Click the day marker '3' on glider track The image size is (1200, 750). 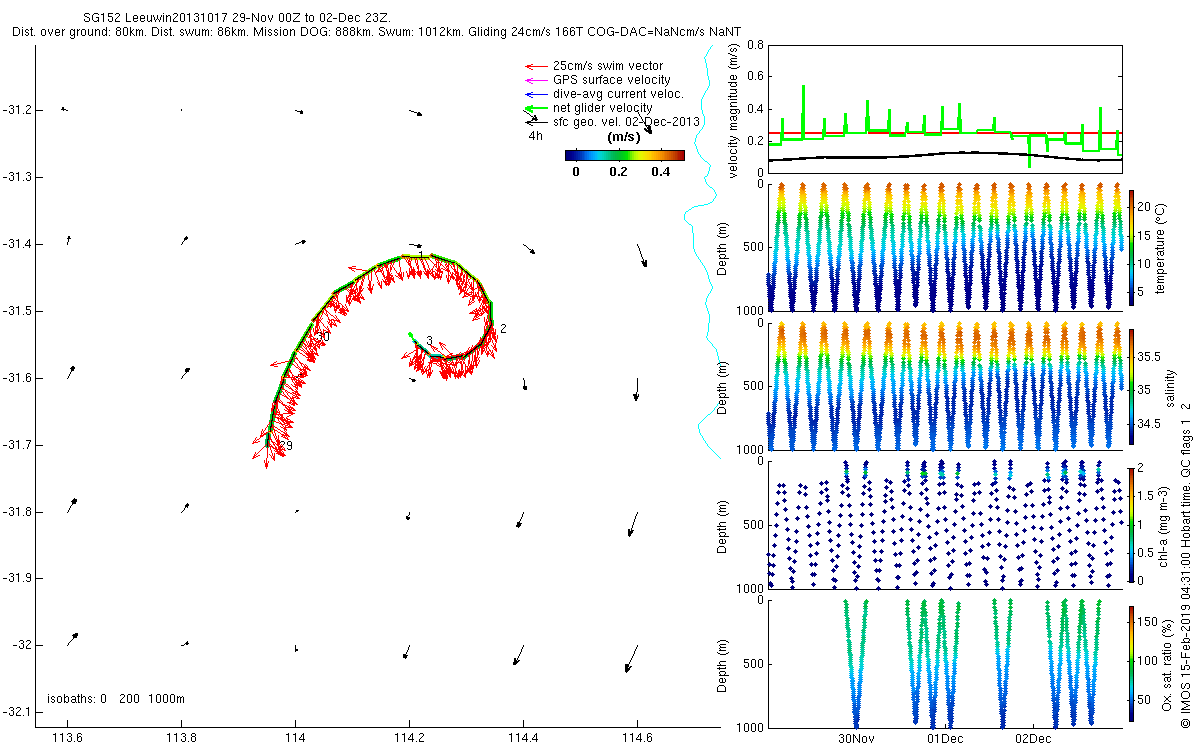click(x=429, y=341)
